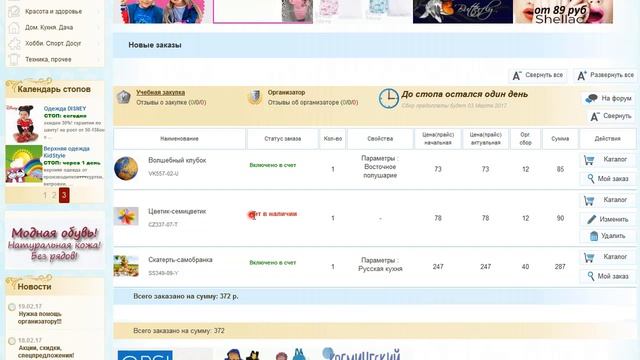Open Отзывы о закупке (0/0/0)
This screenshot has width=640, height=360.
171,102
